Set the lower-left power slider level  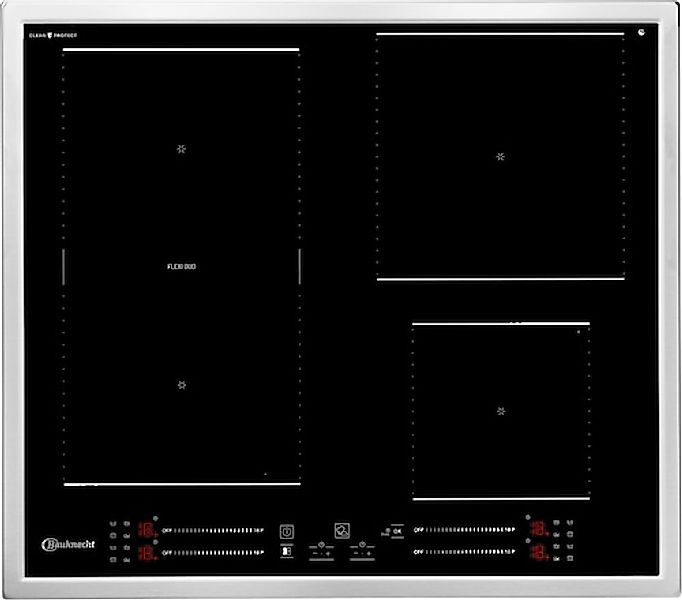tap(212, 552)
